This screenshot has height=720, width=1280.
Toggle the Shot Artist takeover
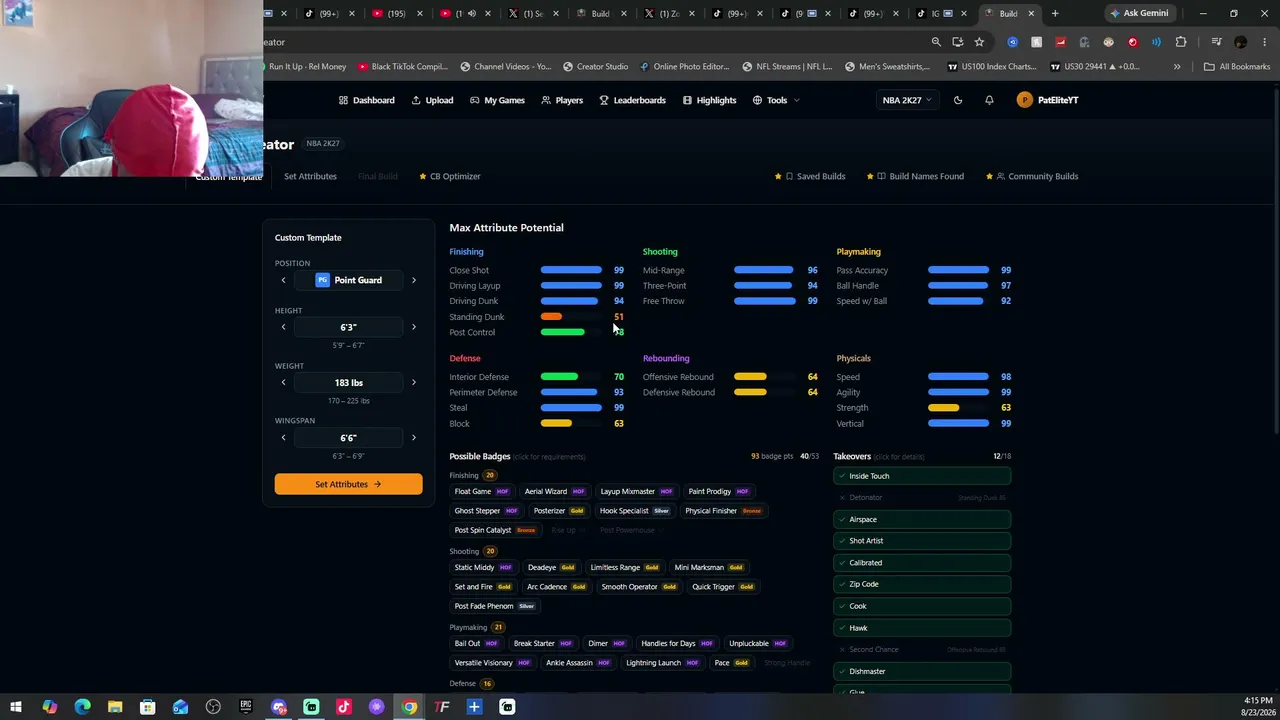click(922, 541)
